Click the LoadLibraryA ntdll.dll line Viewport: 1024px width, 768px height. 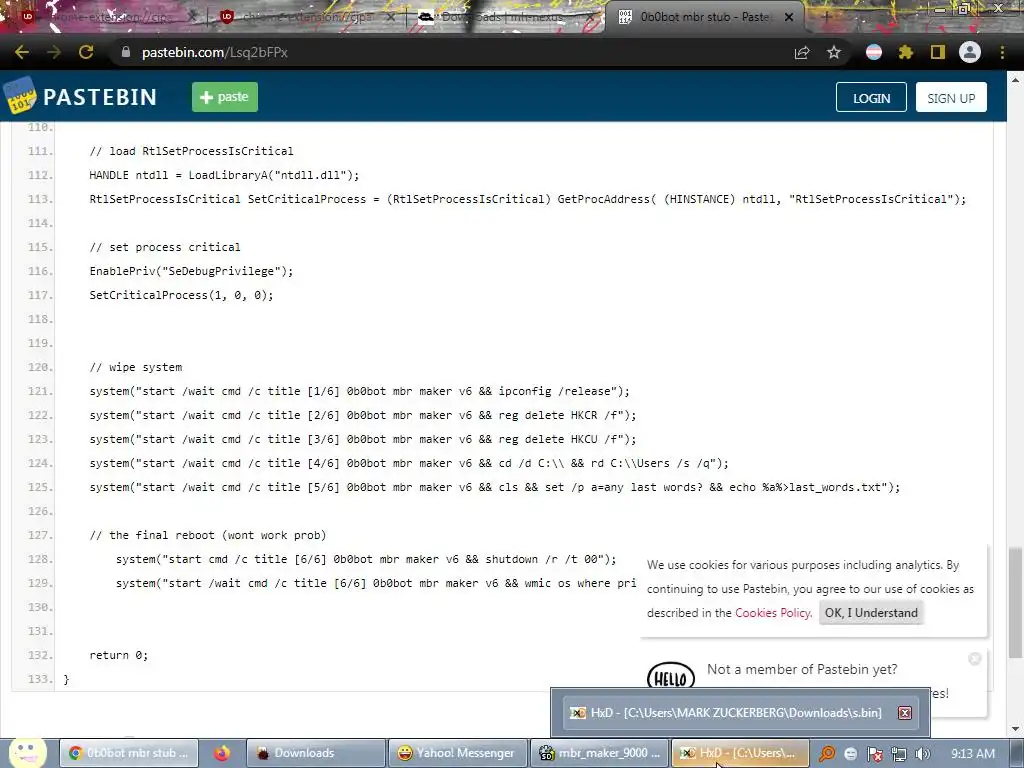click(224, 175)
